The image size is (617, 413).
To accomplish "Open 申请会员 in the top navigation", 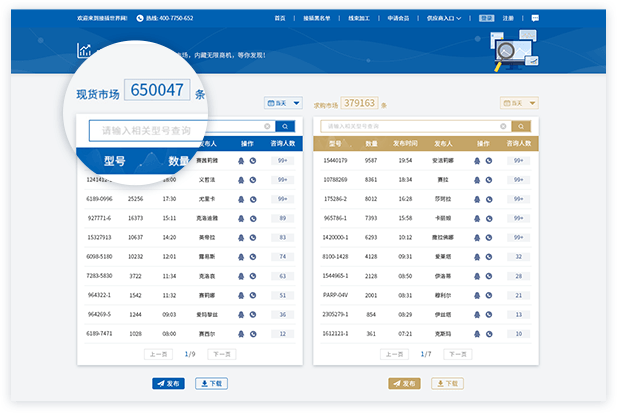I will (398, 18).
